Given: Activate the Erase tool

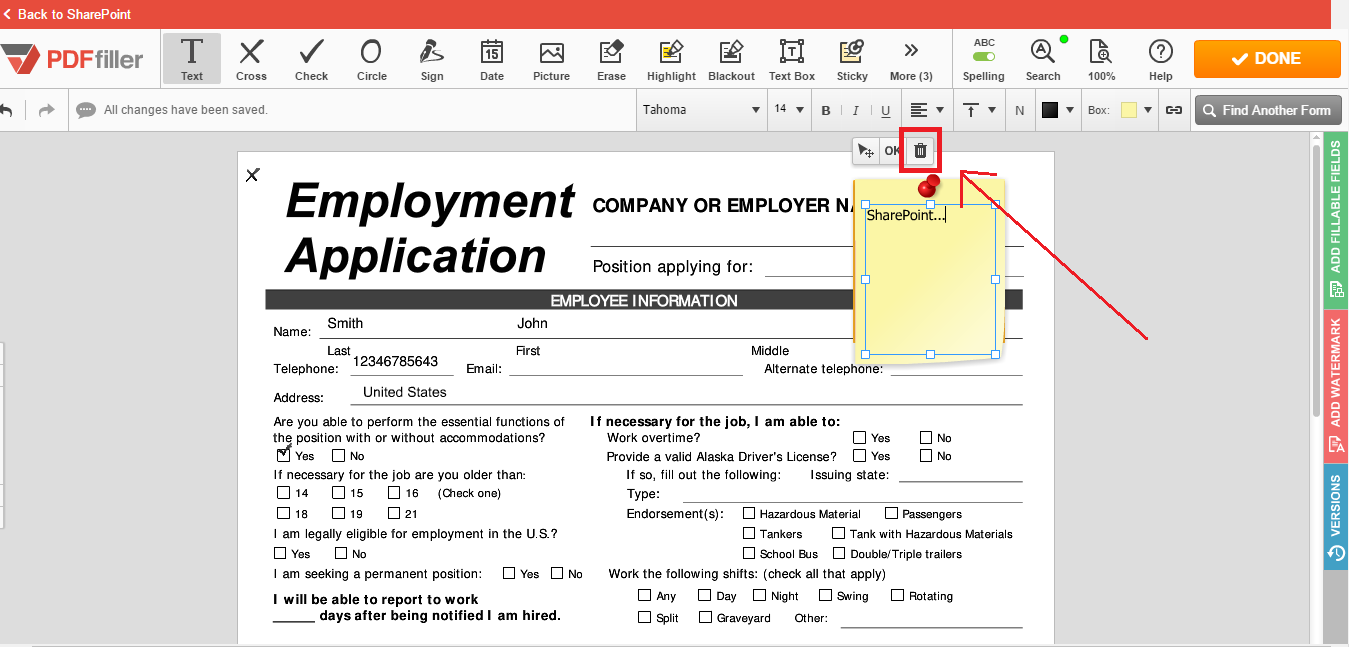Looking at the screenshot, I should pyautogui.click(x=611, y=59).
